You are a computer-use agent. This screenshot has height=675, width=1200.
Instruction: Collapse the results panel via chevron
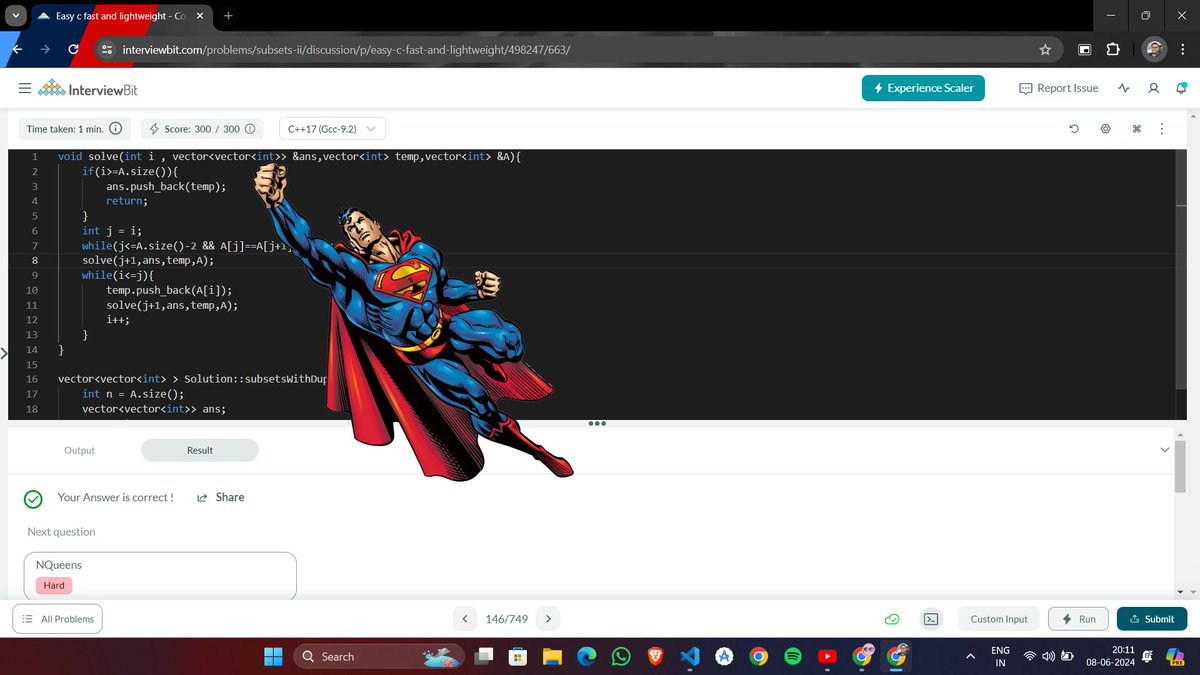pos(1165,450)
